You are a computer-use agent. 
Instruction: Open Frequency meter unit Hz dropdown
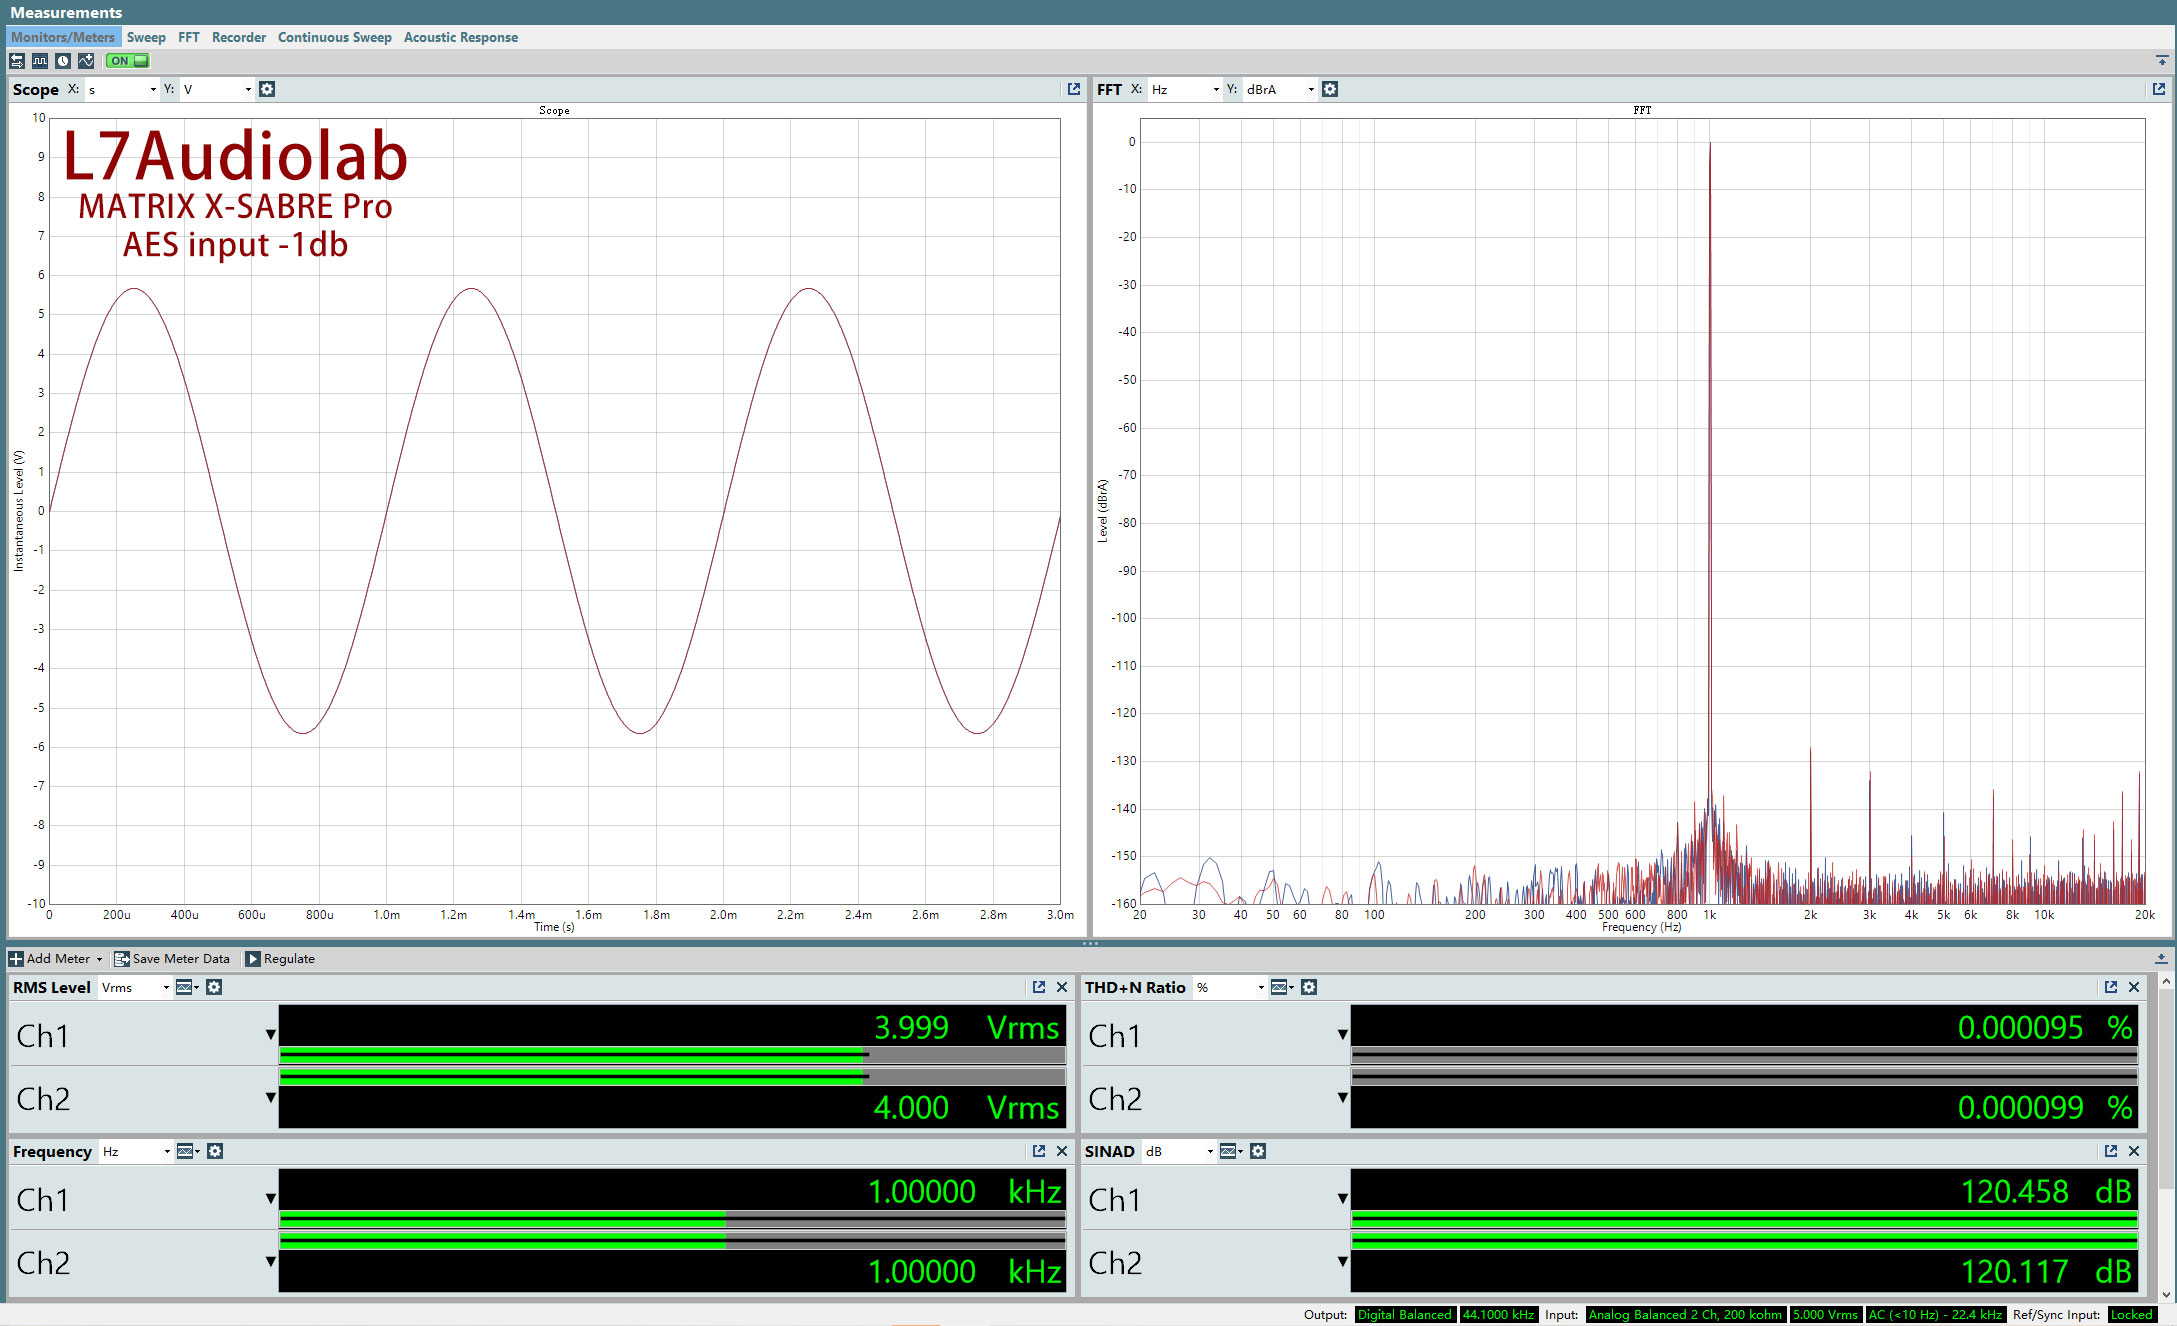coord(136,1151)
